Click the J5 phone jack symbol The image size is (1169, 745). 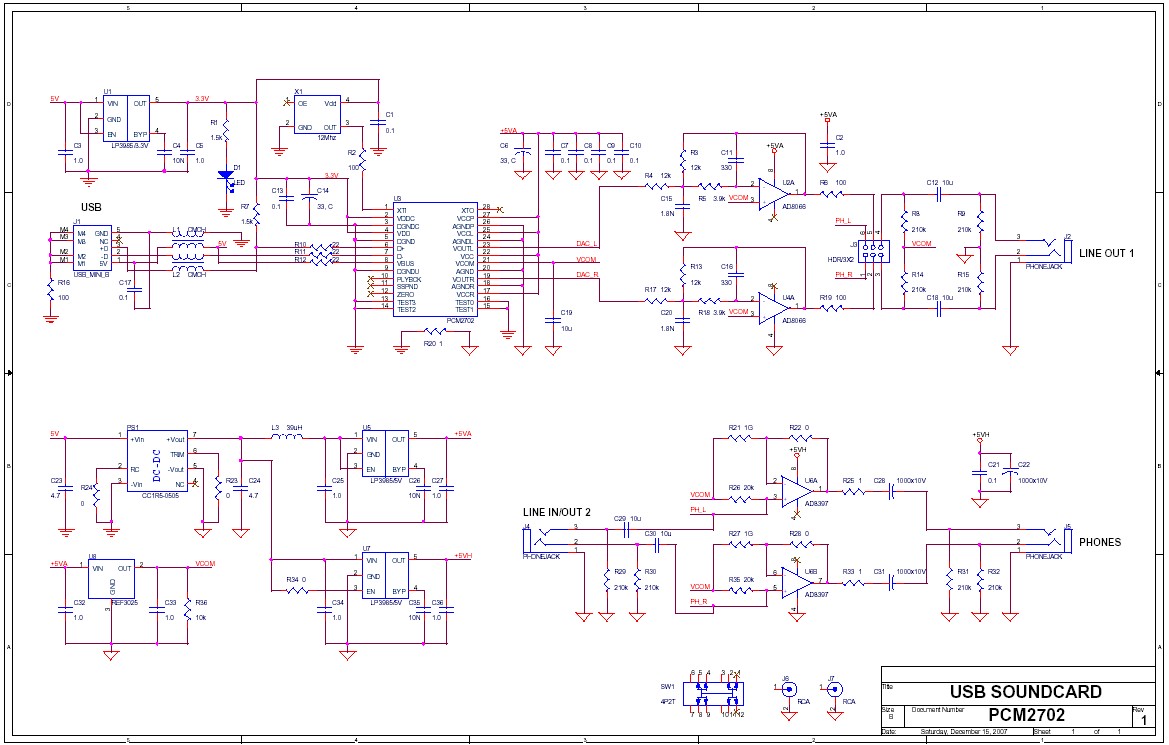[1047, 542]
